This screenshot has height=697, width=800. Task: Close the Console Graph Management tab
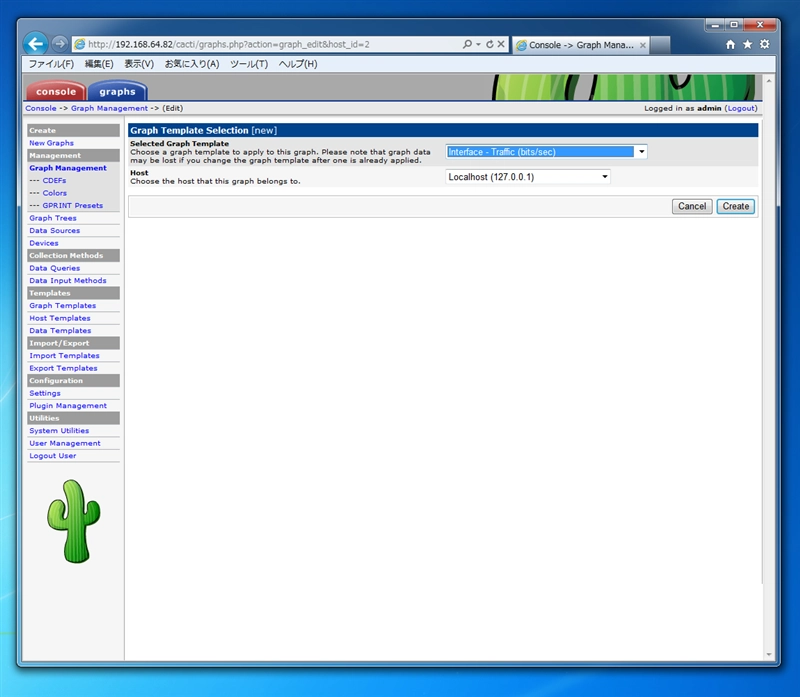click(x=643, y=45)
